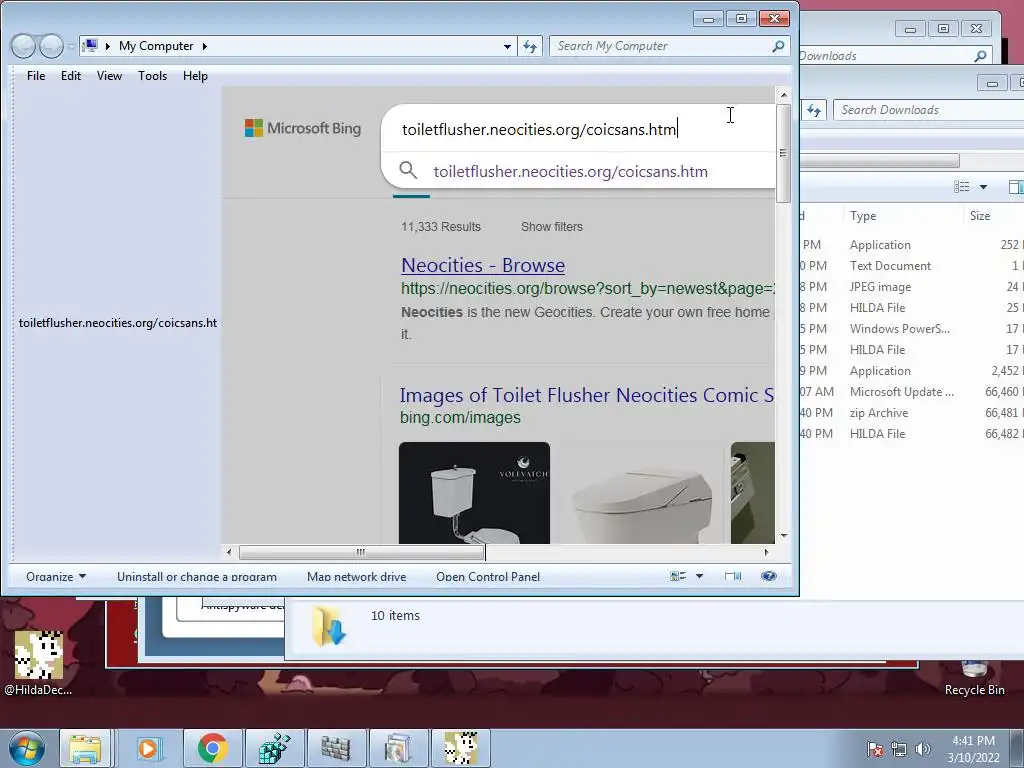Sort by the Size column in Downloads
Viewport: 1024px width, 768px height.
click(980, 216)
